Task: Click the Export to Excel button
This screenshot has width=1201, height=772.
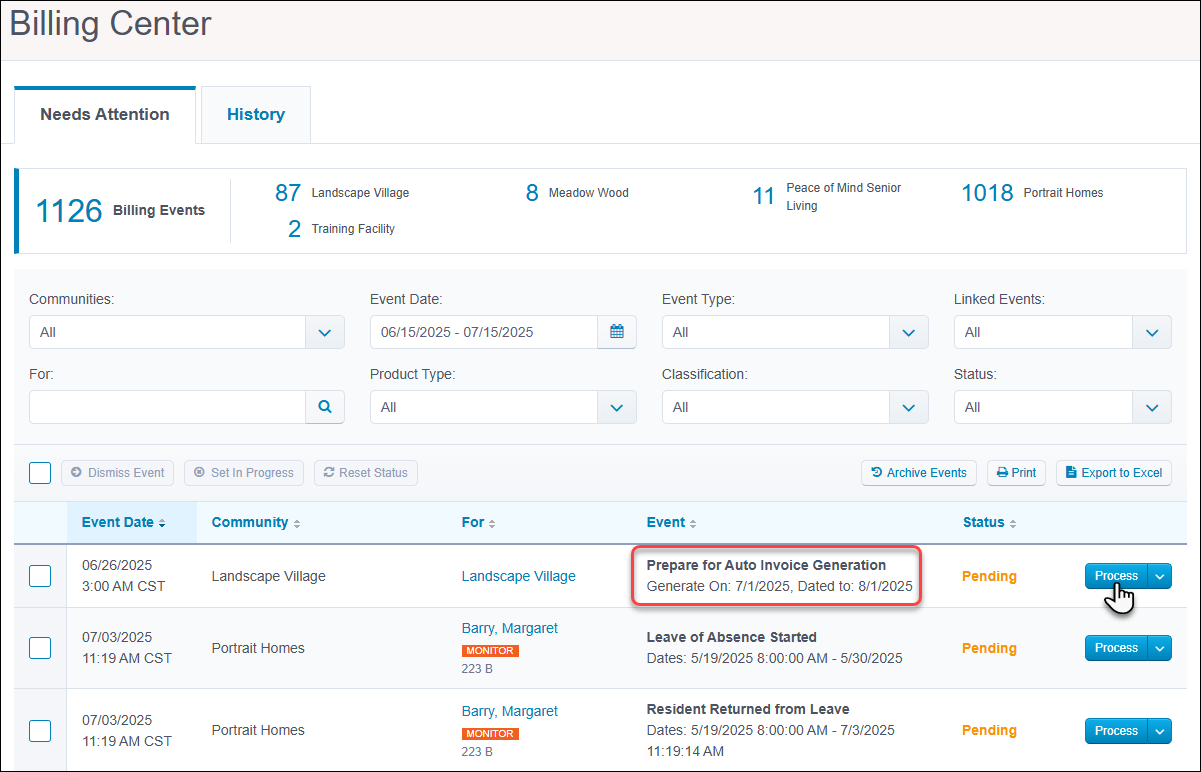Action: coord(1113,473)
